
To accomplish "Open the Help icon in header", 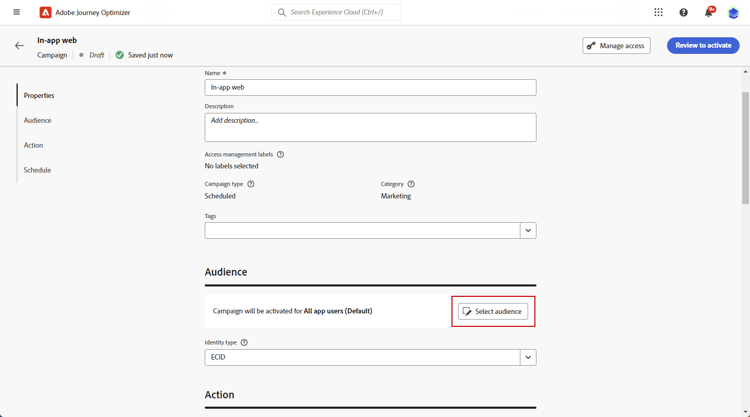I will (684, 13).
